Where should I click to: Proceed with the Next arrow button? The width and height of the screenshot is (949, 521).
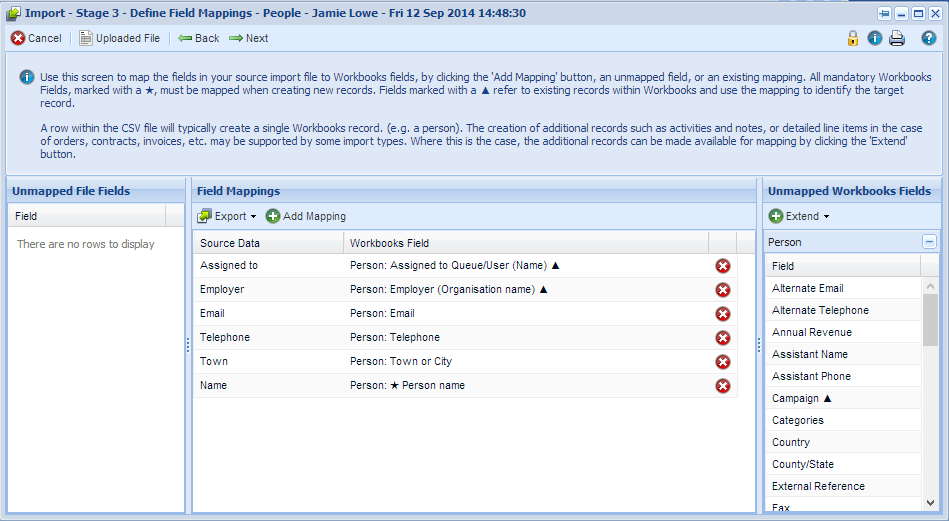coord(249,38)
